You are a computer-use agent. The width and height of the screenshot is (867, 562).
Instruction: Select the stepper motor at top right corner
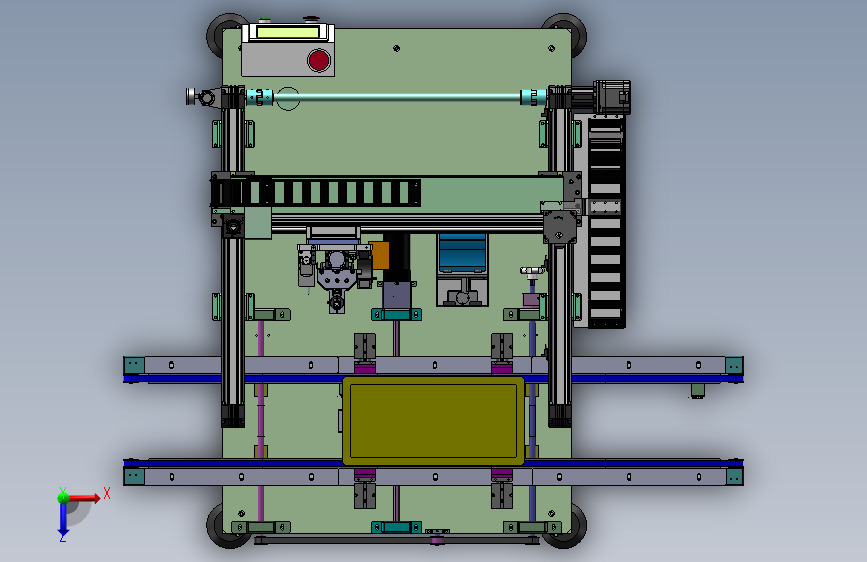612,97
